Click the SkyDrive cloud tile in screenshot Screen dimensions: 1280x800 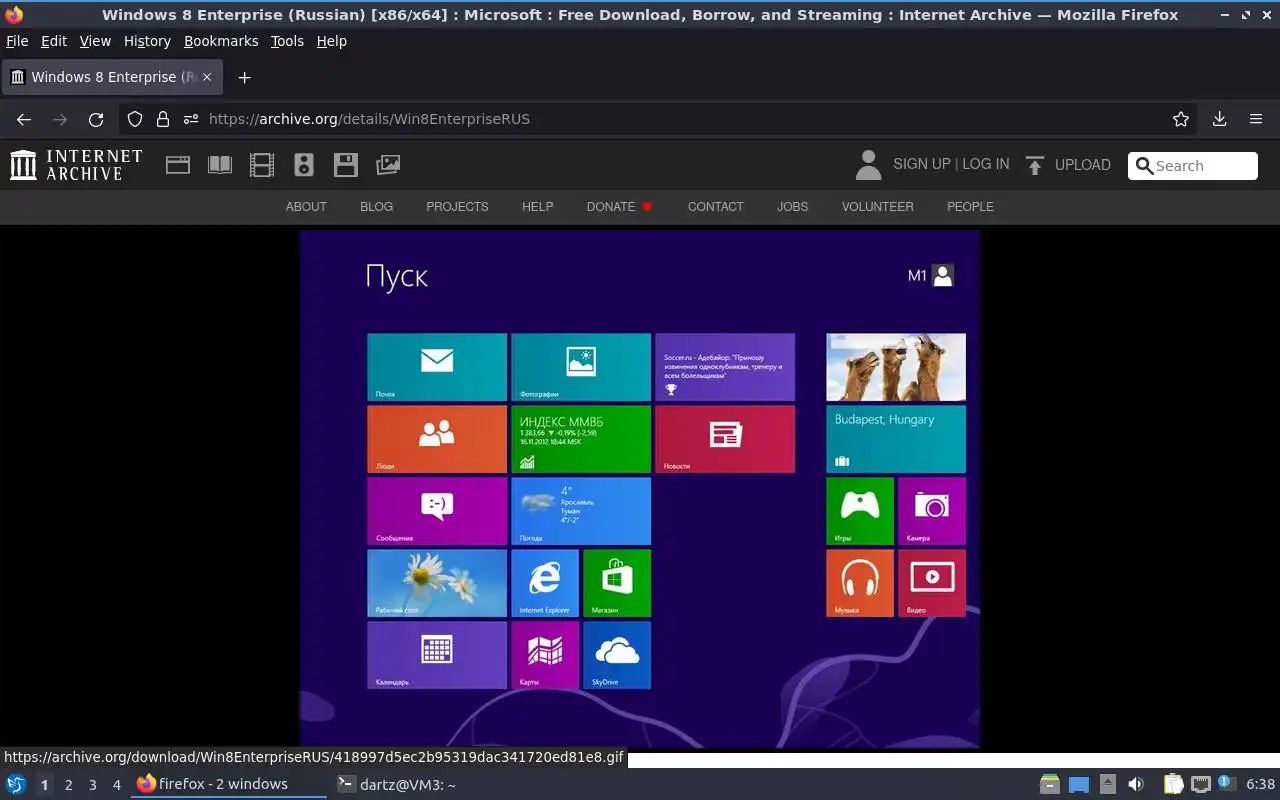click(x=617, y=655)
